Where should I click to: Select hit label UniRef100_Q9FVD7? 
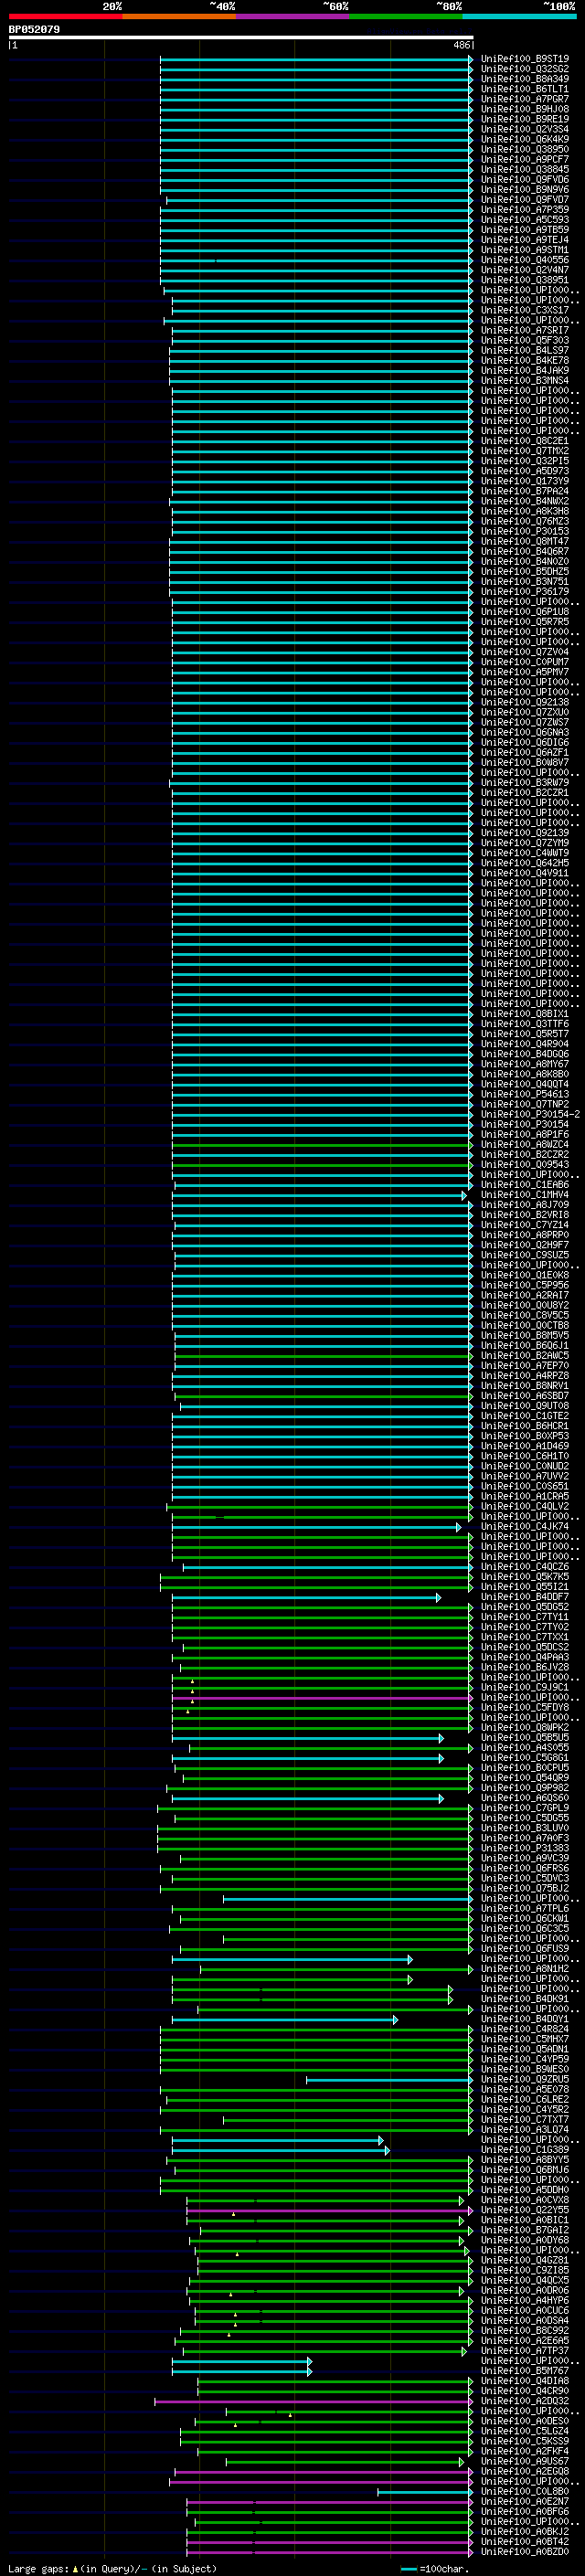coord(525,200)
